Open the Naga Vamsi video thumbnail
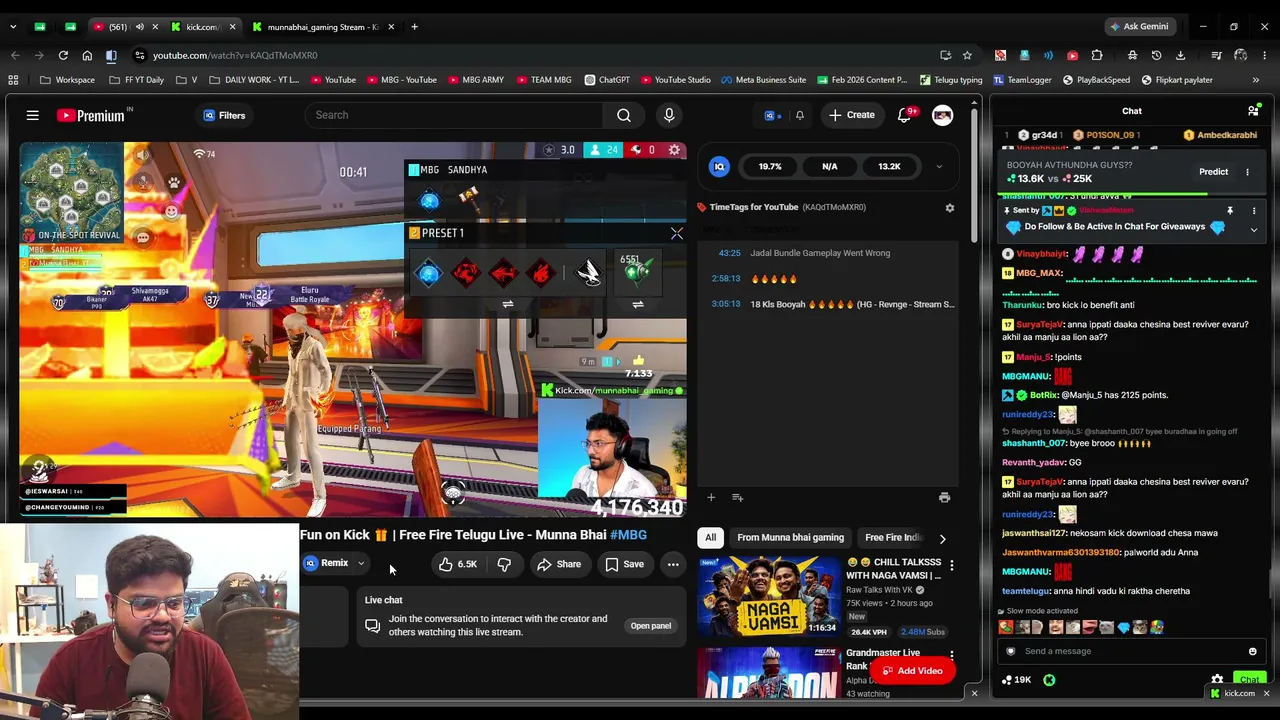Viewport: 1280px width, 720px height. (x=768, y=596)
